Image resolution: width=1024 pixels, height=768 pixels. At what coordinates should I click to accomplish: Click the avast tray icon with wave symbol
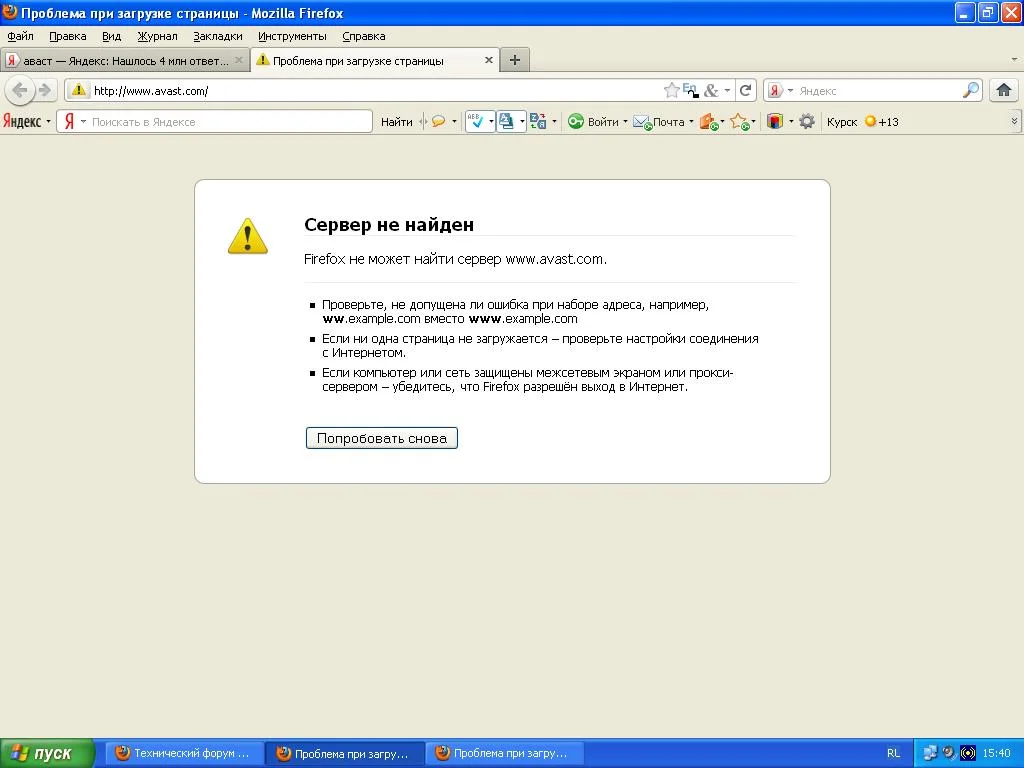967,753
